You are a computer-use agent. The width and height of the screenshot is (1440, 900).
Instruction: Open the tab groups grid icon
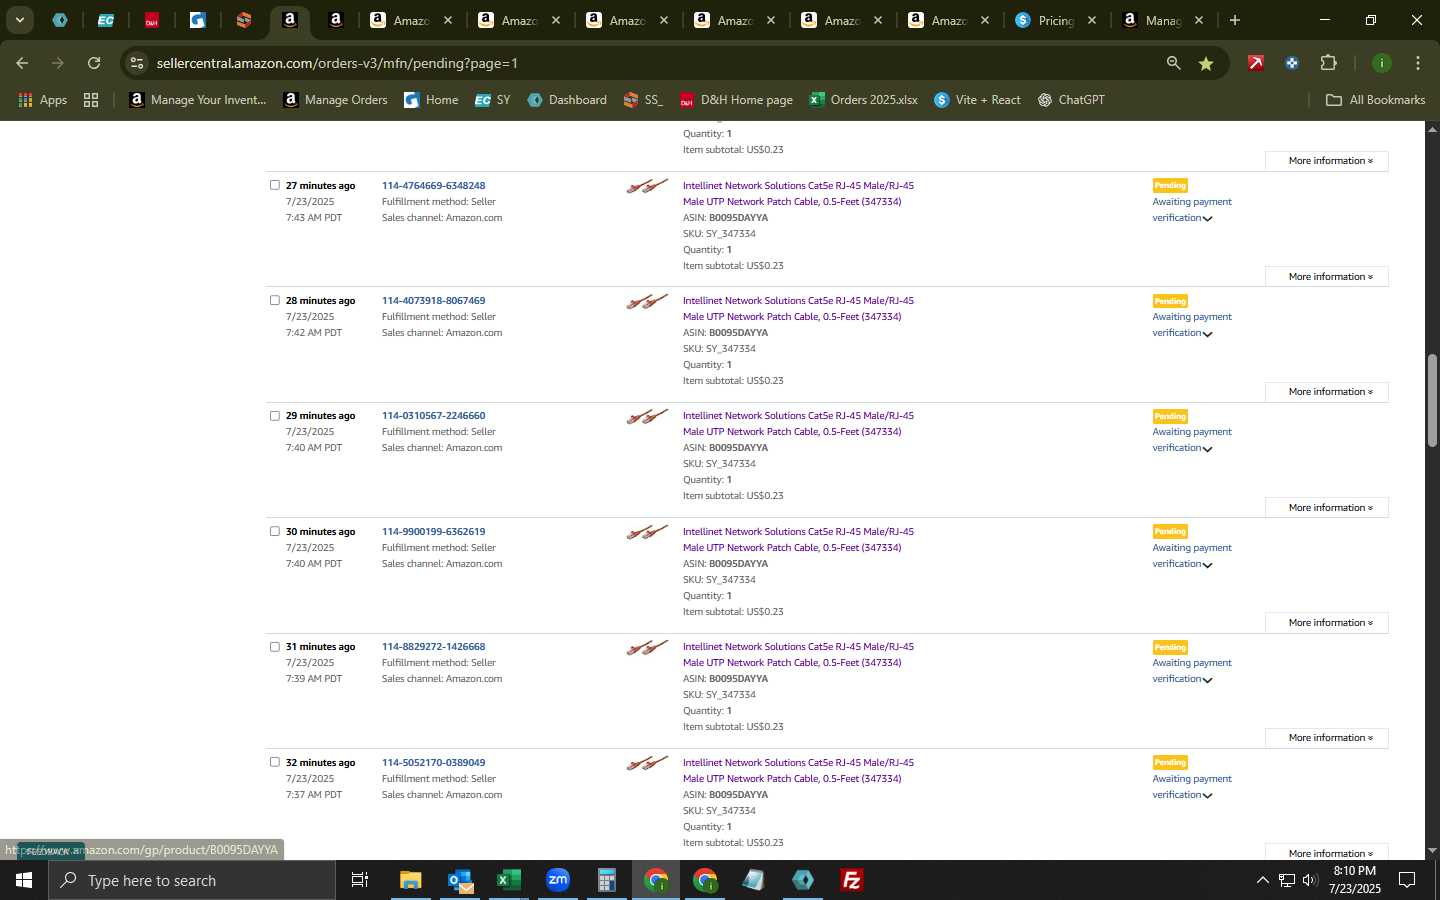[91, 100]
